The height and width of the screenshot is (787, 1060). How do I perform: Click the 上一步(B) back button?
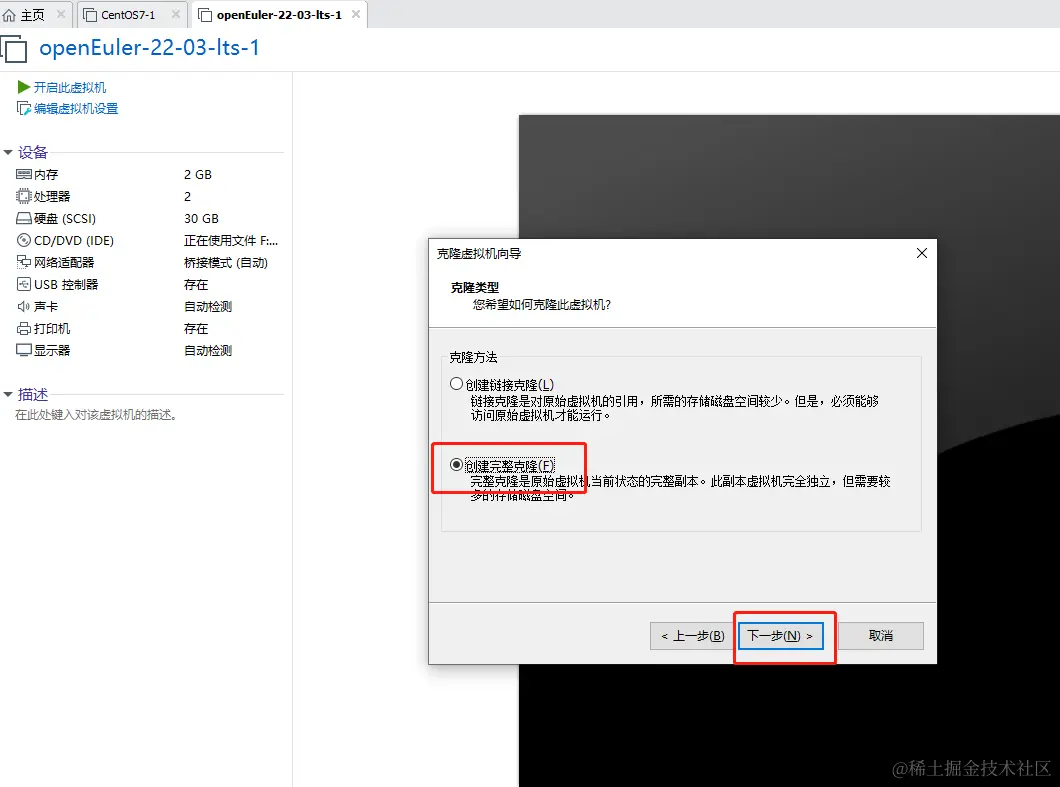(x=692, y=636)
